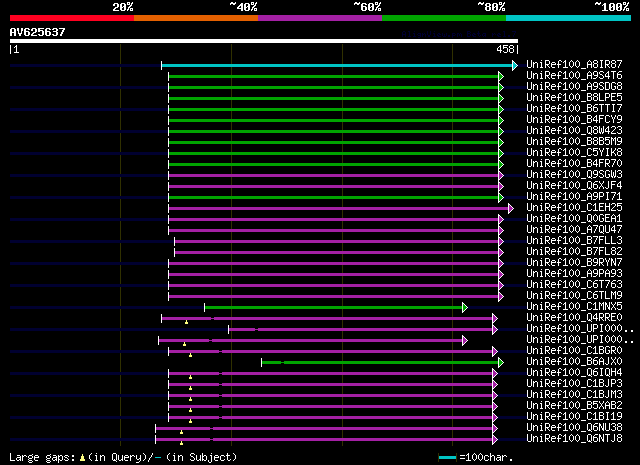The height and width of the screenshot is (465, 640).
Task: Click the UniRef100_B8B5M9 label
Action: (x=574, y=141)
